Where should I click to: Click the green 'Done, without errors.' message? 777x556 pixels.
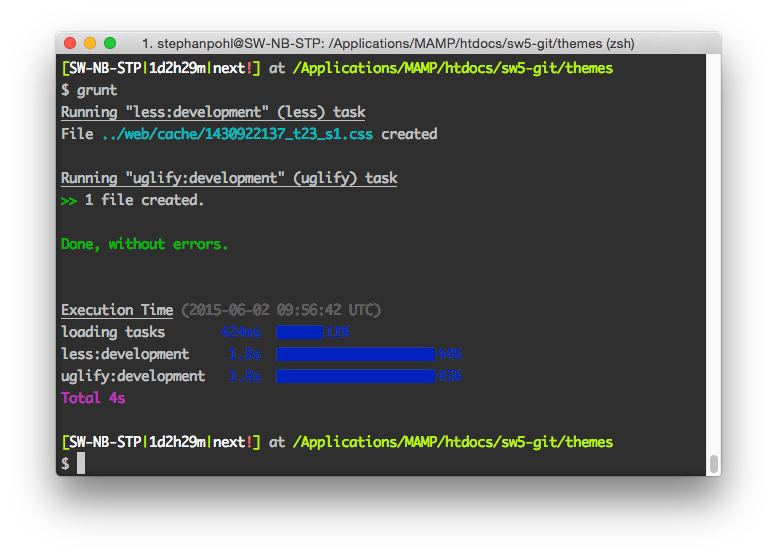pyautogui.click(x=144, y=244)
